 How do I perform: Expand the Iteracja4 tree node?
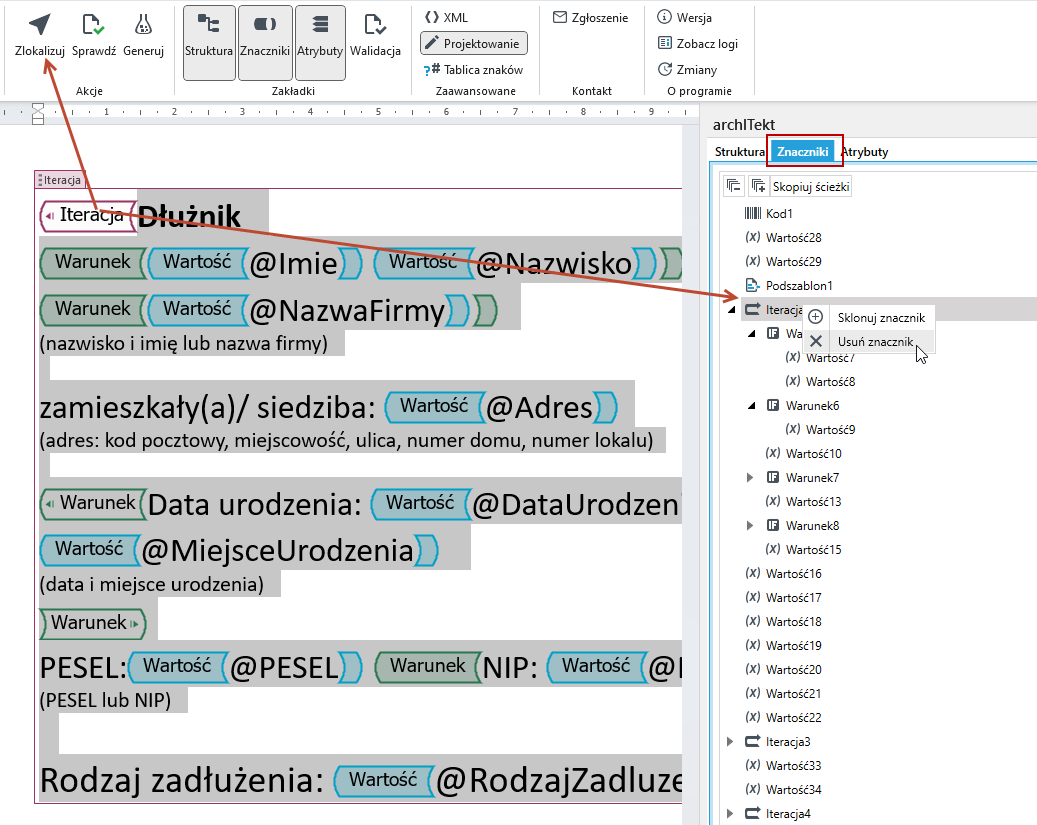730,814
